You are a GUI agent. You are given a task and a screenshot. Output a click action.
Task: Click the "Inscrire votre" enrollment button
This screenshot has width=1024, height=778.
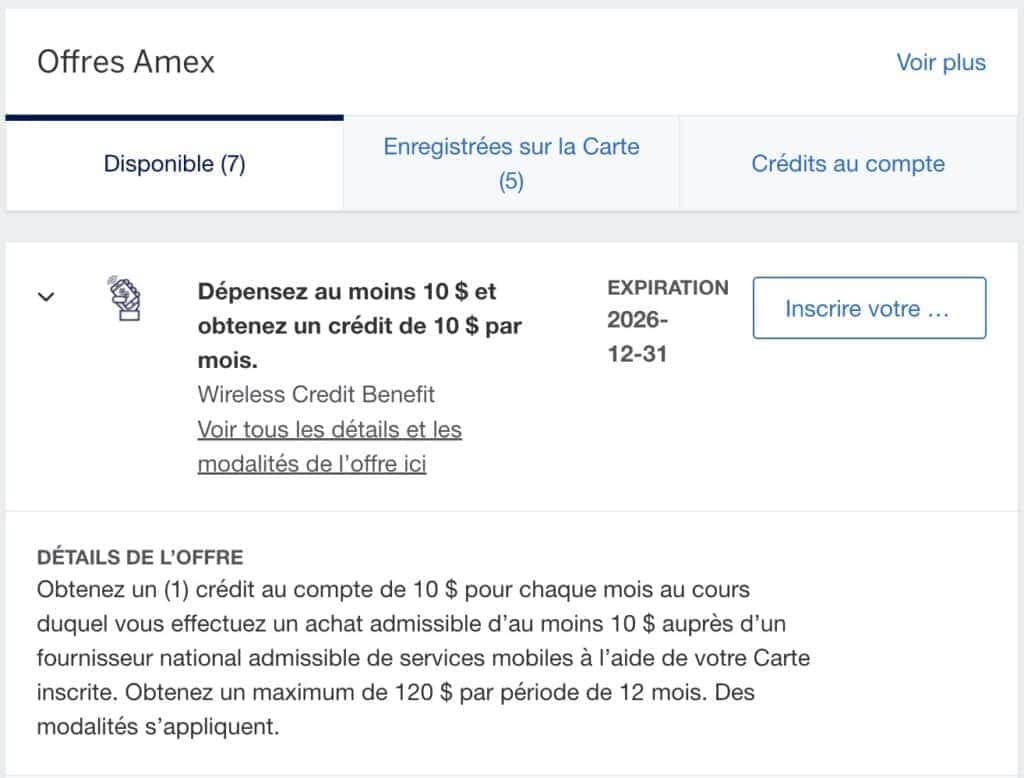click(868, 308)
